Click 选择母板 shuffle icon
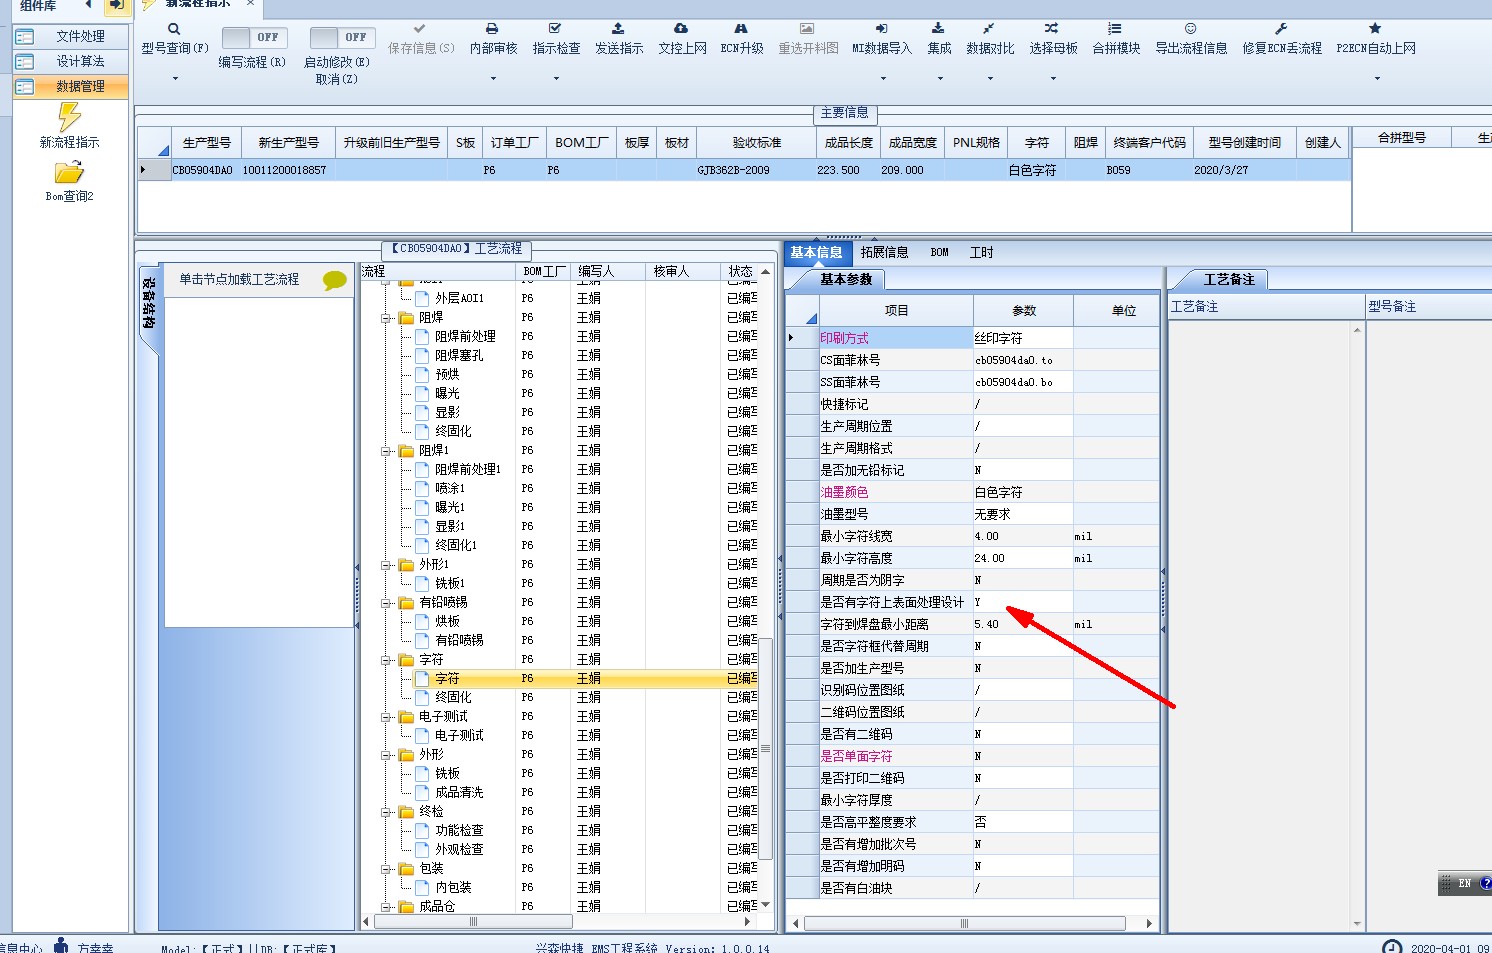Screen dimensions: 1492x953 click(x=1052, y=29)
